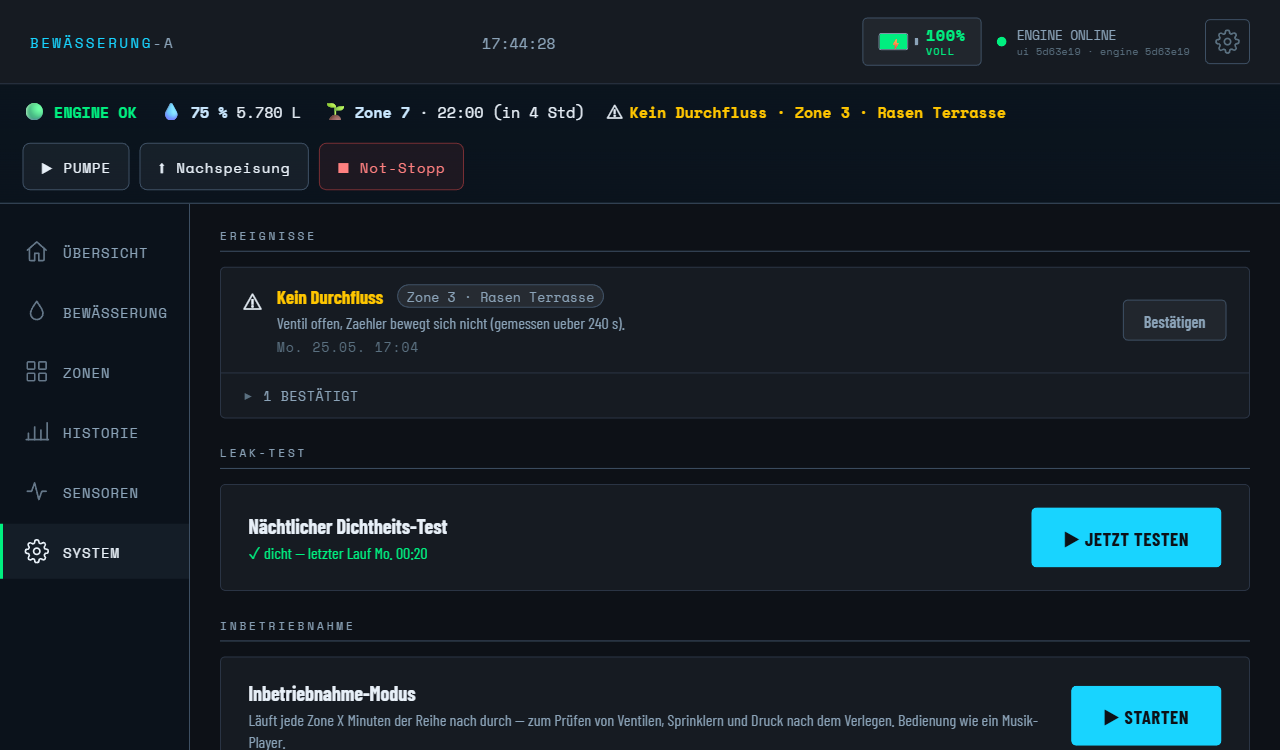Screen dimensions: 1280x750
Task: Run leak test with JETZT TESTEN
Action: (x=1126, y=538)
